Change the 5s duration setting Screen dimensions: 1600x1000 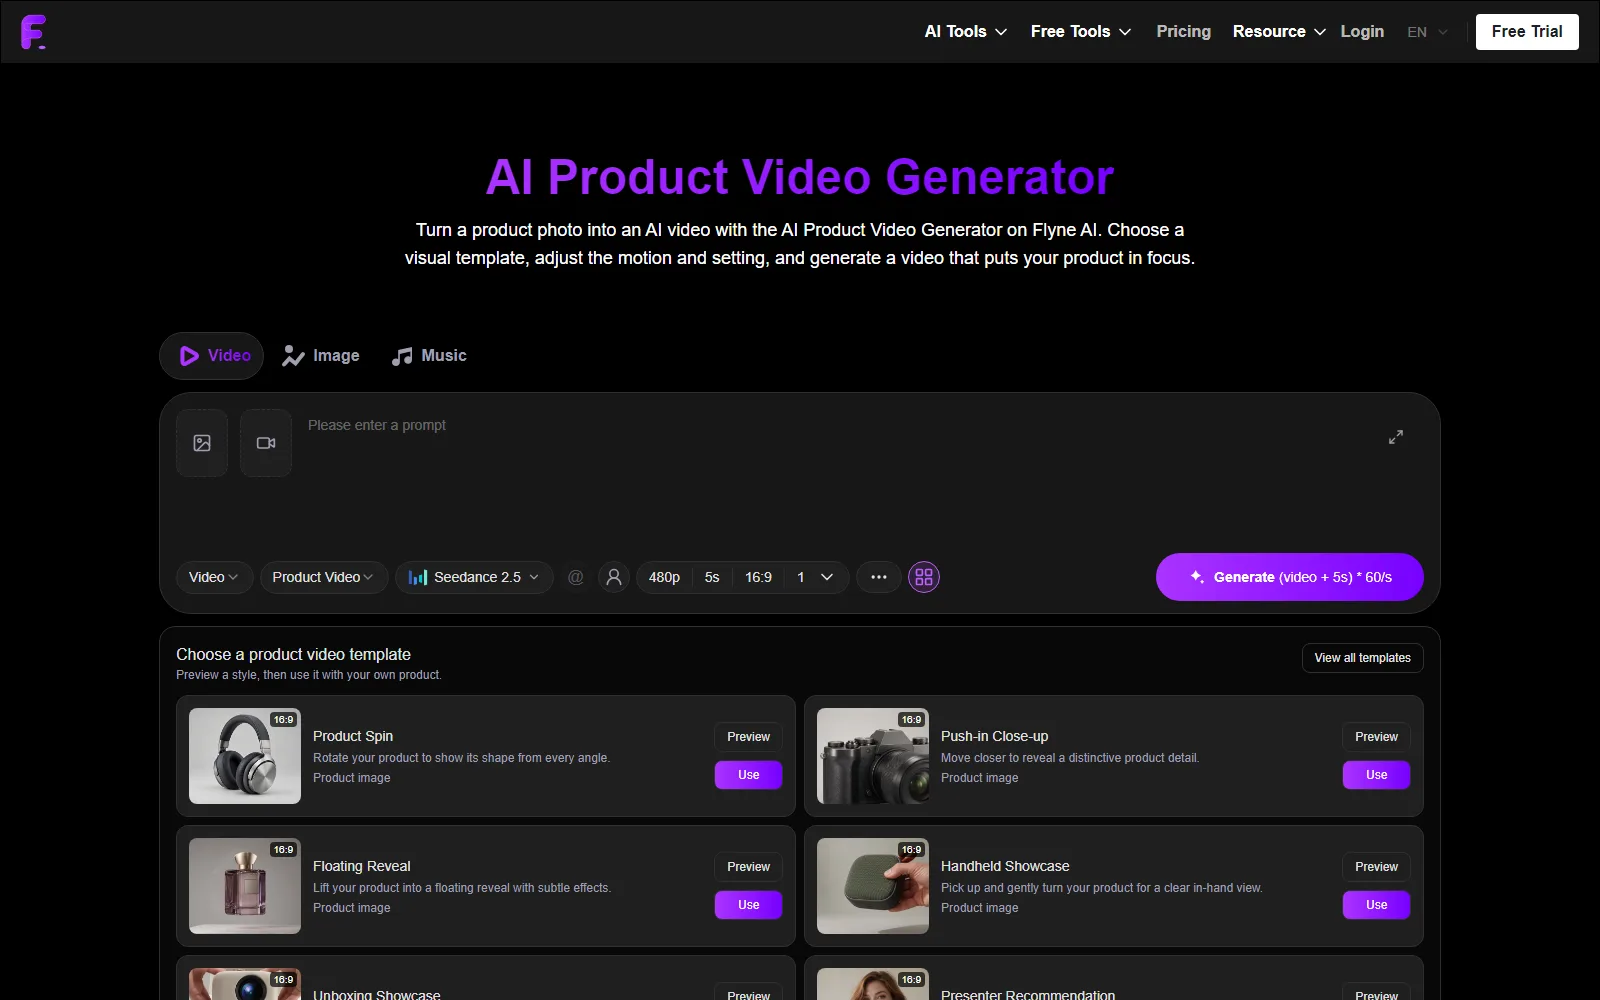pyautogui.click(x=712, y=577)
